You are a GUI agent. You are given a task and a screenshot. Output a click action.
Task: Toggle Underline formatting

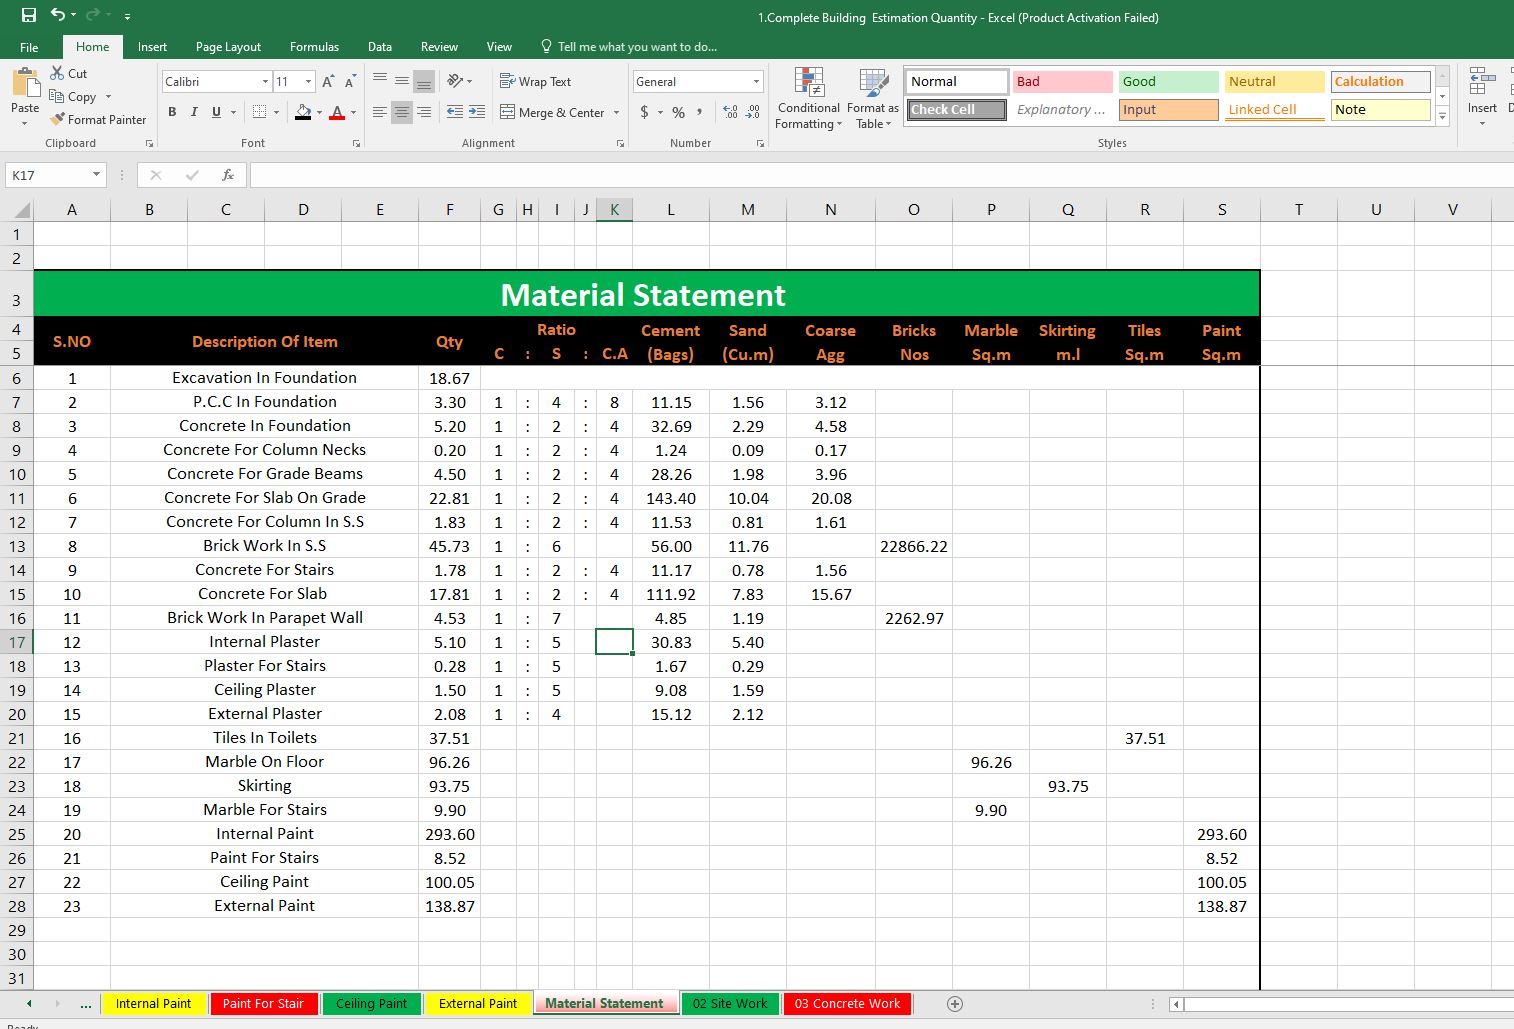point(216,112)
